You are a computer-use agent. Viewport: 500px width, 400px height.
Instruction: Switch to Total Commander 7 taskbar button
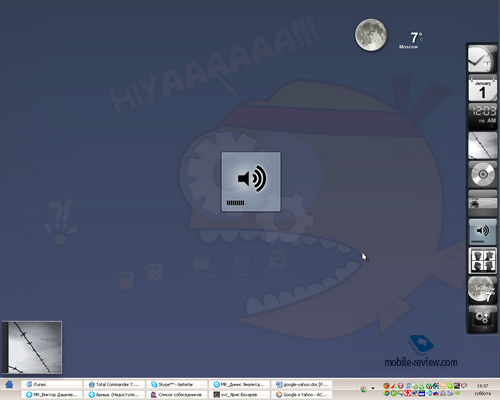pos(114,384)
